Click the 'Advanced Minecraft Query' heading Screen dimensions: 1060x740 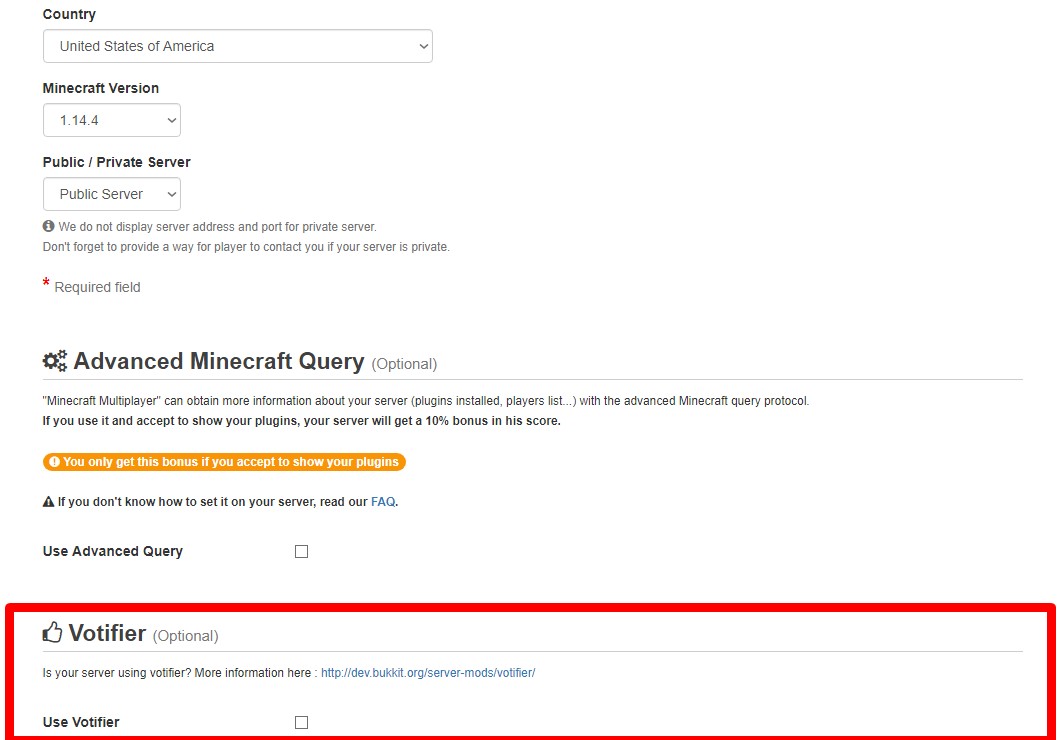(x=219, y=361)
